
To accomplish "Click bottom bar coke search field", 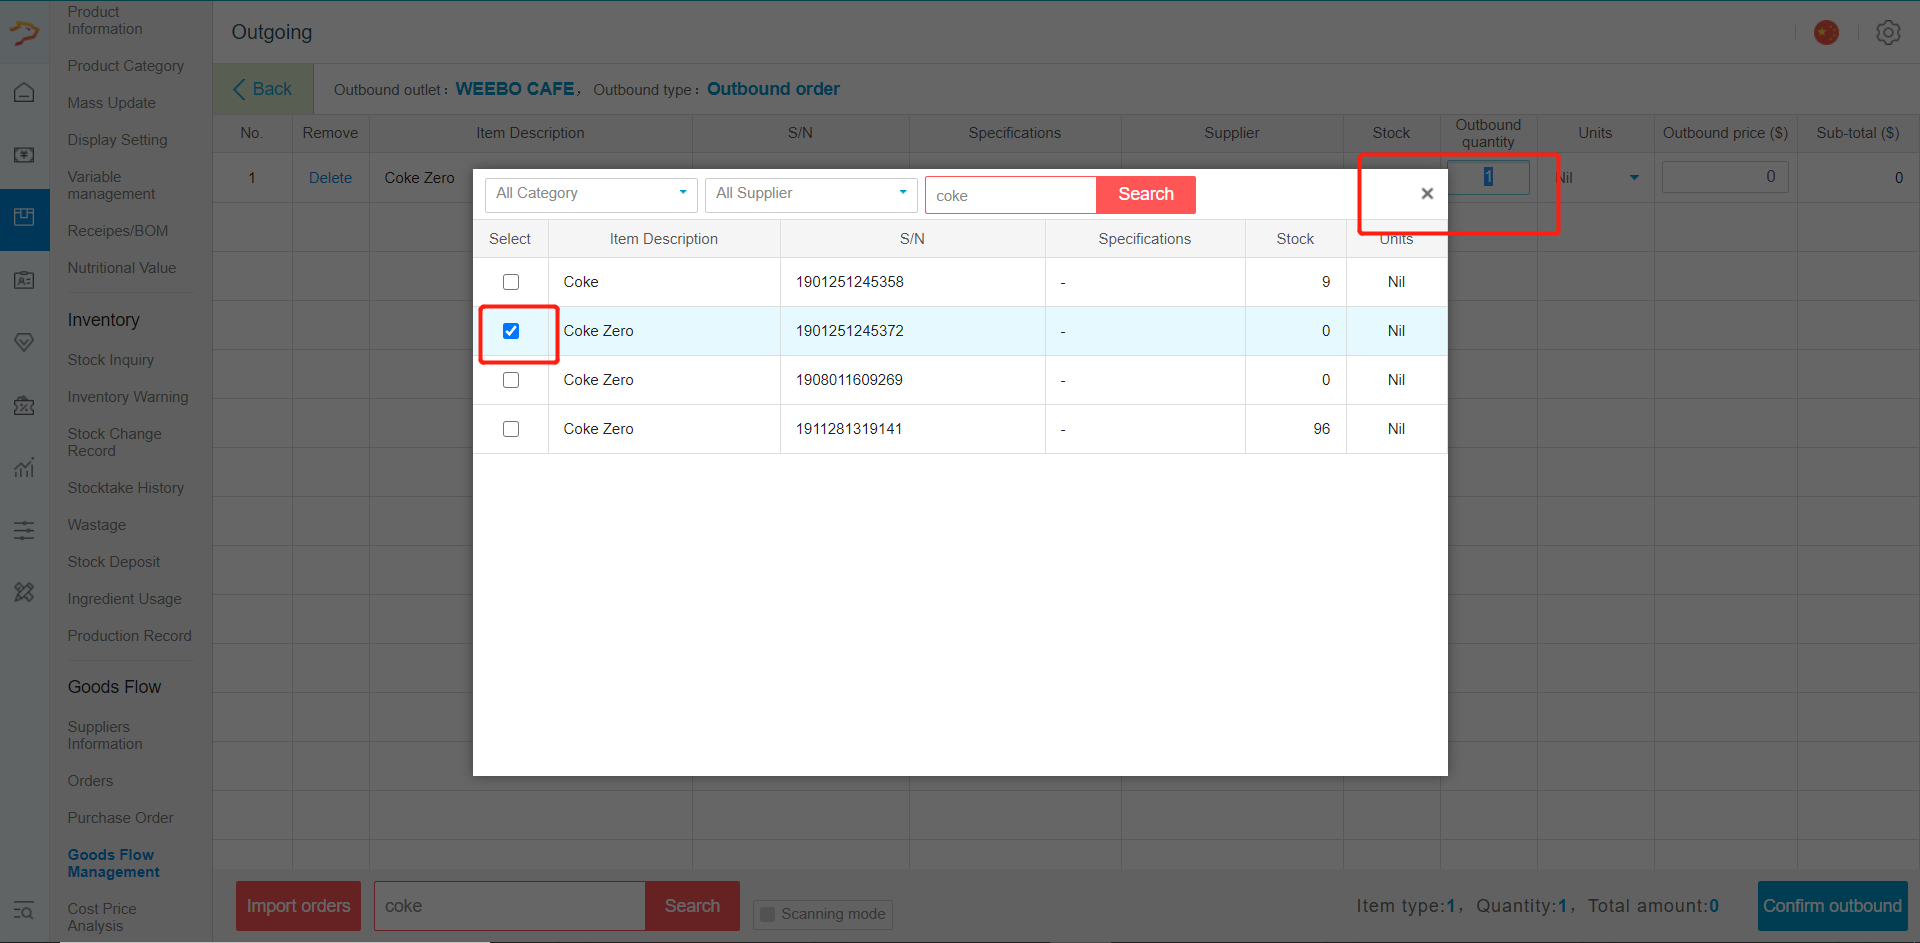I will [510, 906].
